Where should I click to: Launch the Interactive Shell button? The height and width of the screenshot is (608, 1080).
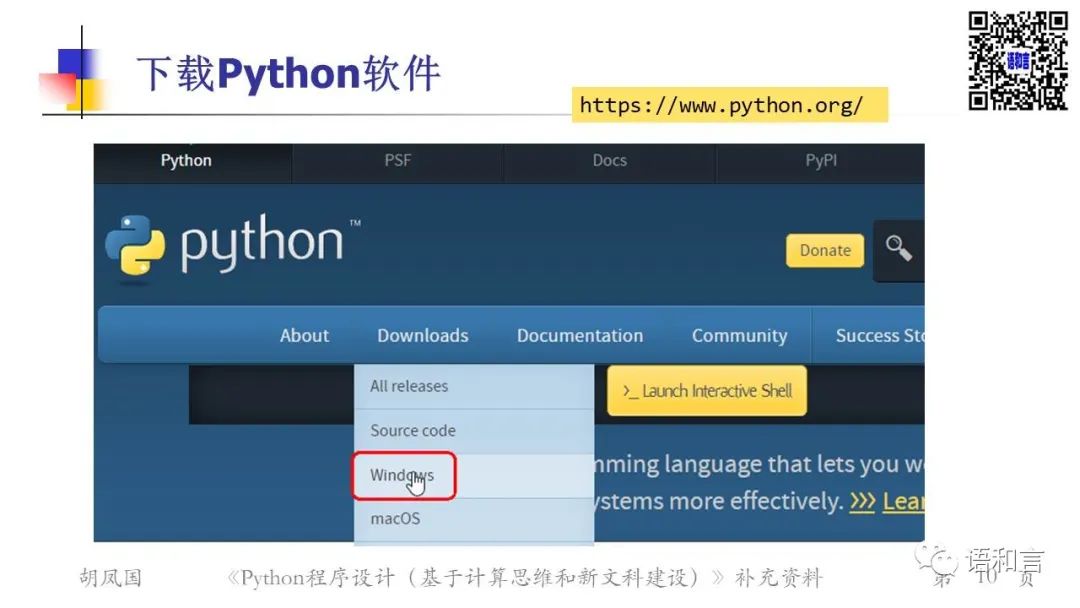707,390
